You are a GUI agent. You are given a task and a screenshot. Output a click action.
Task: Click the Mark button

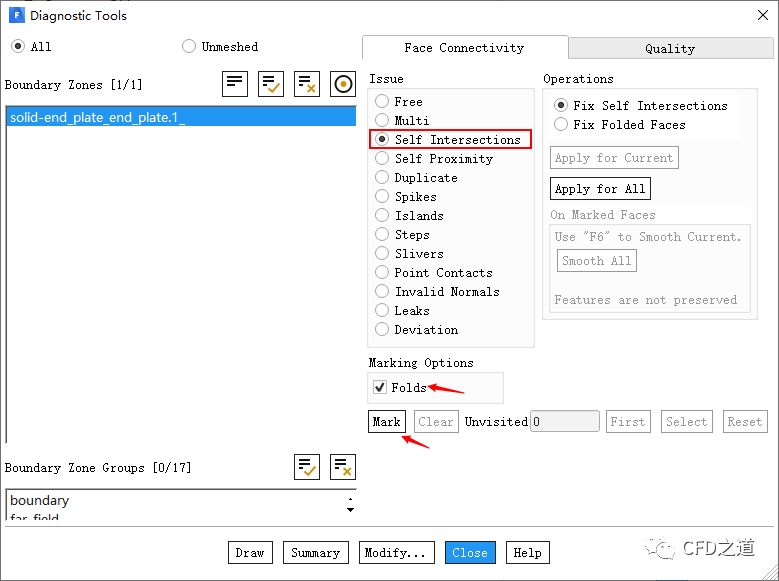pyautogui.click(x=387, y=421)
